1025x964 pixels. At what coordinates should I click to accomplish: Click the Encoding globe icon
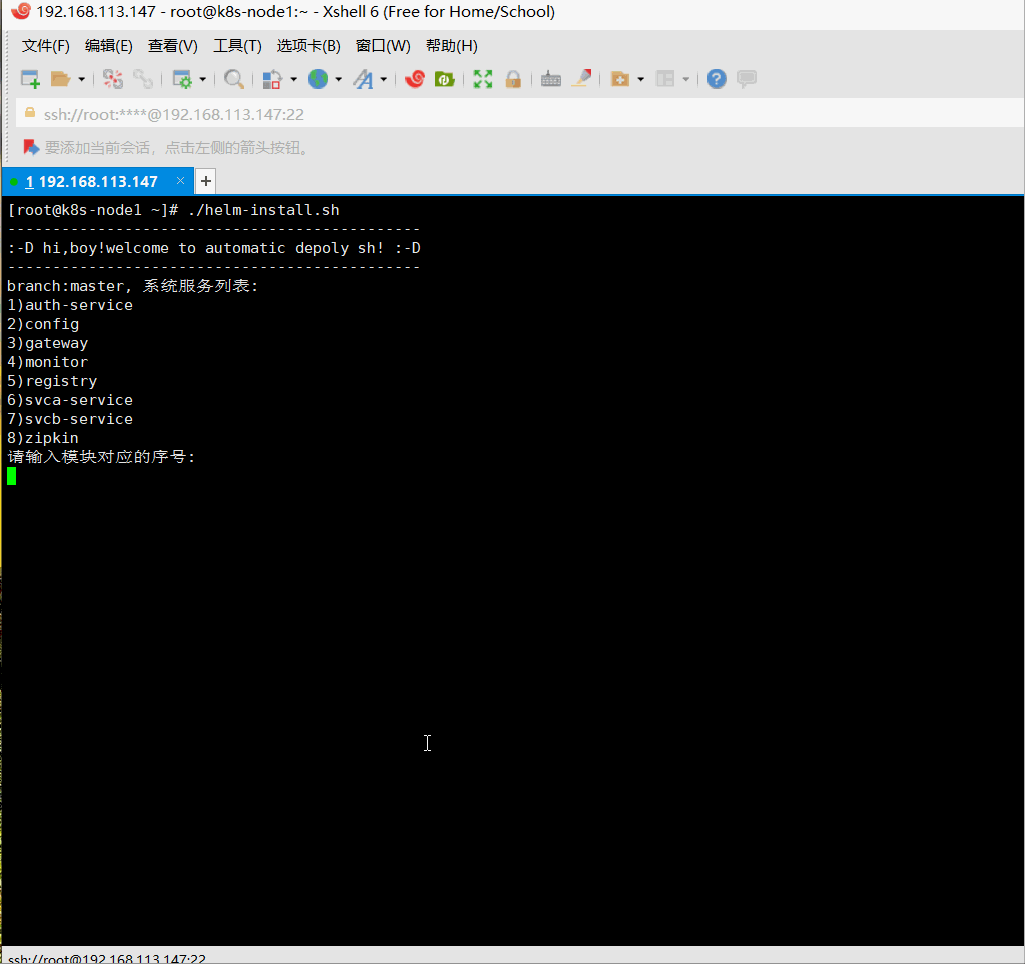point(318,79)
